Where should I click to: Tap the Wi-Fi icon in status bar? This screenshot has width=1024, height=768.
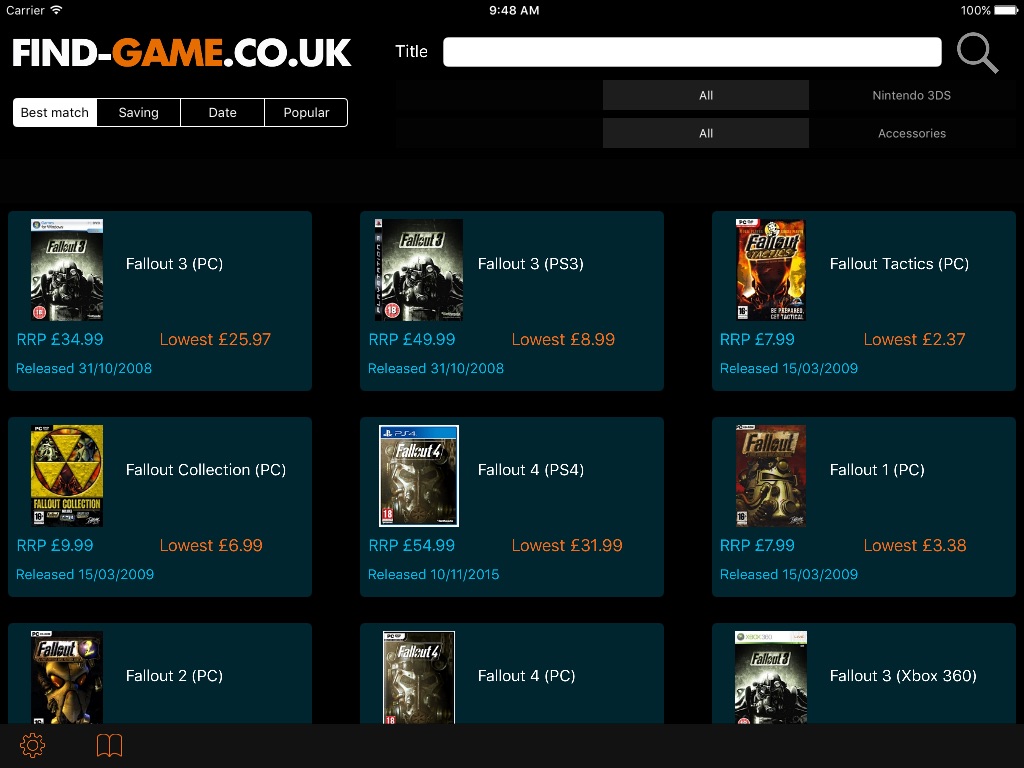[x=56, y=10]
